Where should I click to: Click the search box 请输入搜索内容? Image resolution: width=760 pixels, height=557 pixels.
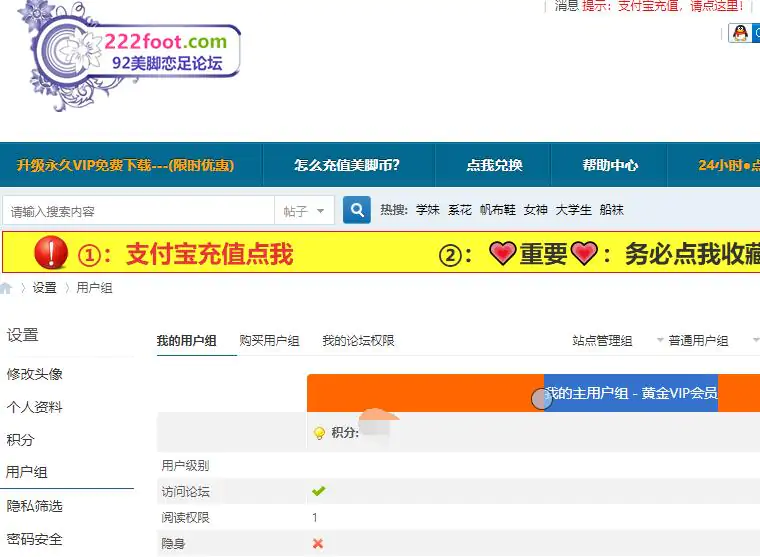139,211
